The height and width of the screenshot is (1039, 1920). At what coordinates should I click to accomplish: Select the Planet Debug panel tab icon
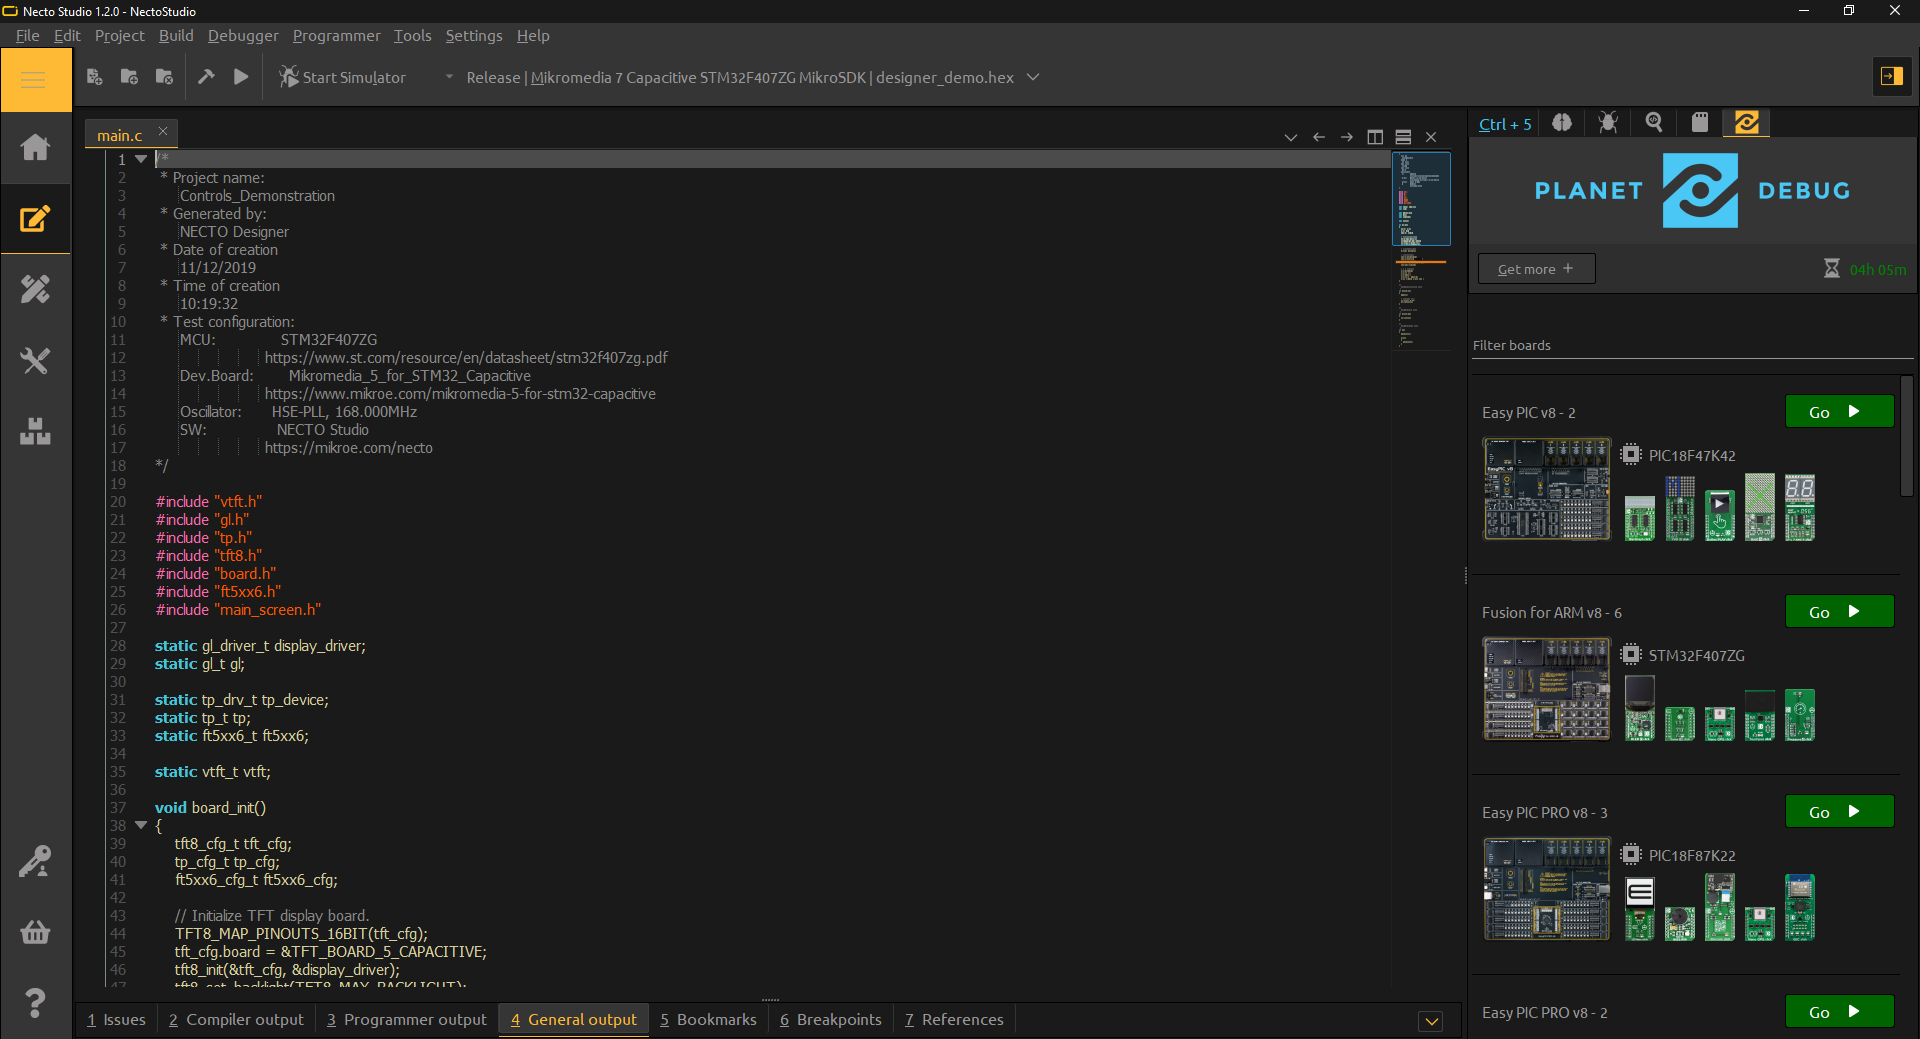[1747, 123]
